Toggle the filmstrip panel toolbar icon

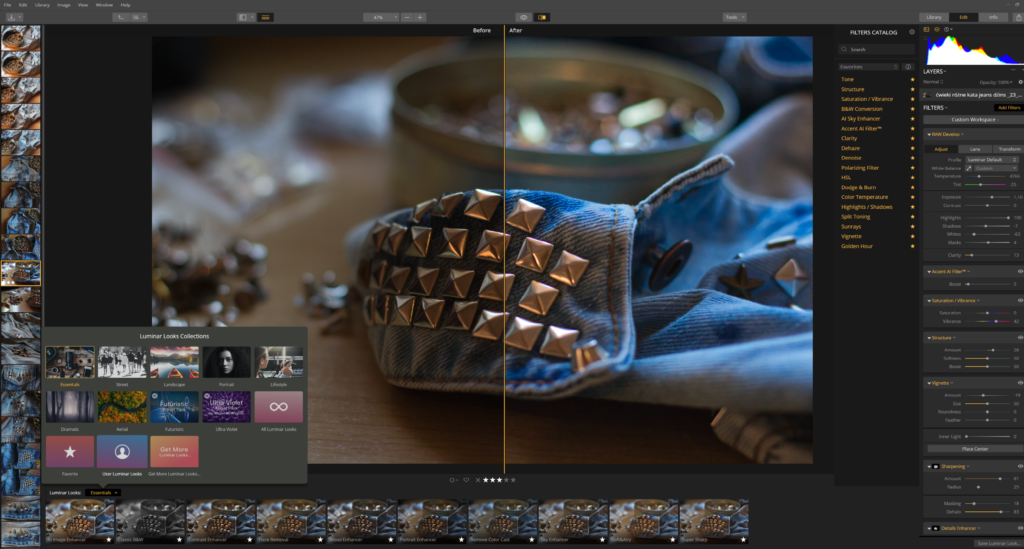tap(265, 18)
